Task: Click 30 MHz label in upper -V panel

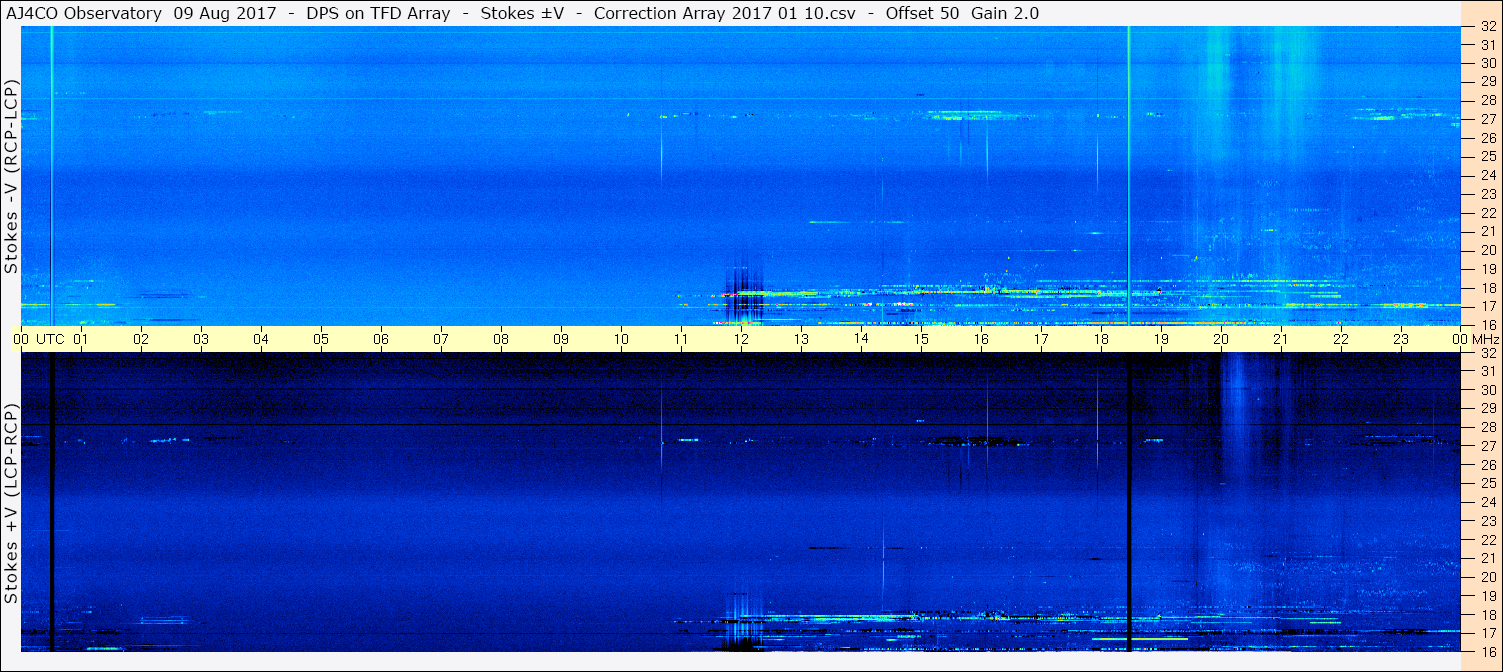Action: (1487, 62)
